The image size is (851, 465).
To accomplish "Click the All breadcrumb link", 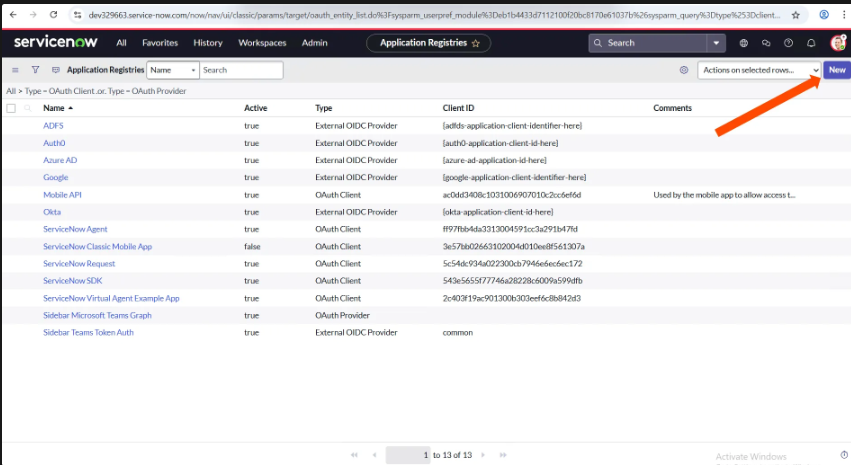I will pyautogui.click(x=11, y=91).
